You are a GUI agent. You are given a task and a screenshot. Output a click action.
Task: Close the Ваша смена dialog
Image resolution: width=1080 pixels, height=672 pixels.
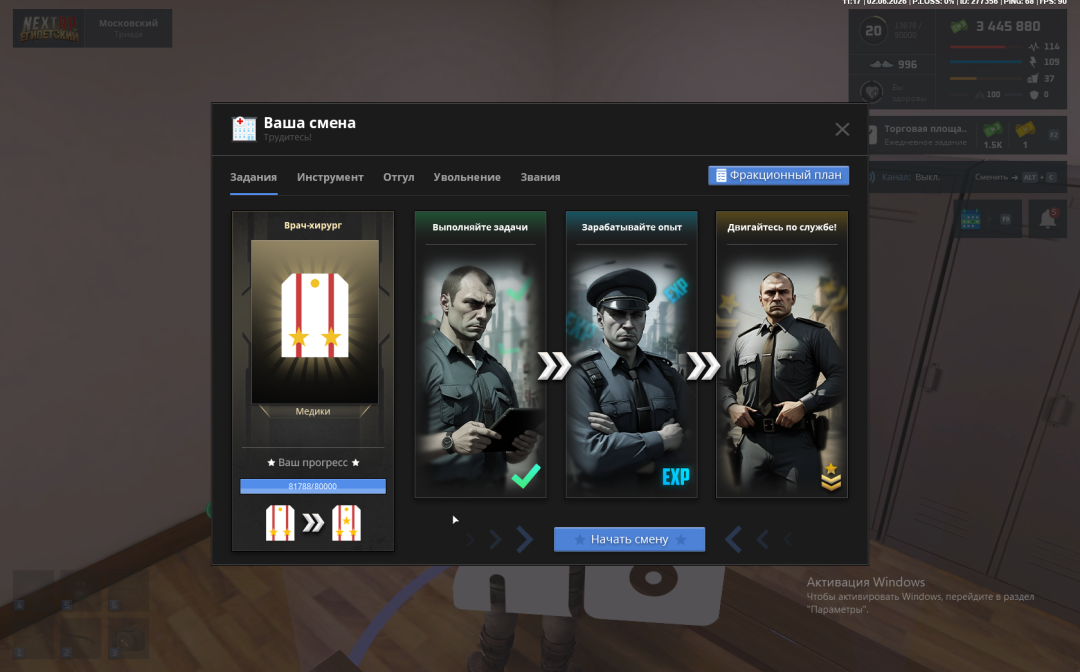[842, 129]
